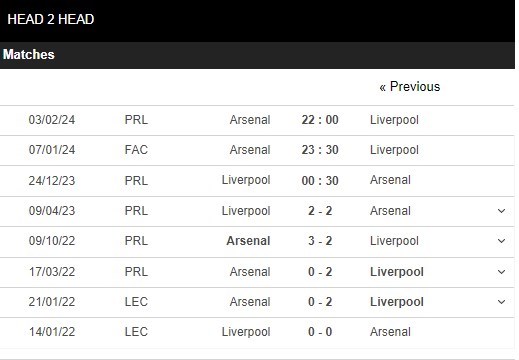The image size is (519, 360).
Task: Click Arsenal in the 03/02/24 row
Action: pyautogui.click(x=250, y=120)
